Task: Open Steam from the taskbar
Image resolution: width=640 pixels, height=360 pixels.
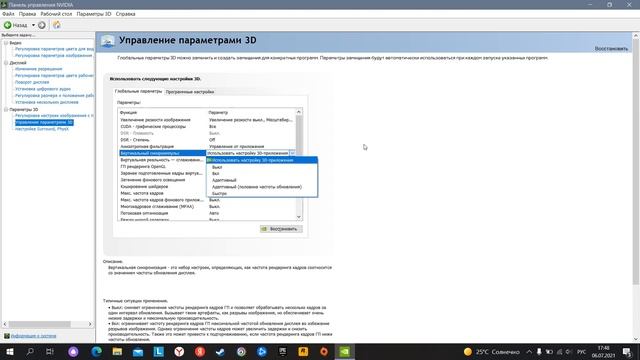Action: coord(220,352)
